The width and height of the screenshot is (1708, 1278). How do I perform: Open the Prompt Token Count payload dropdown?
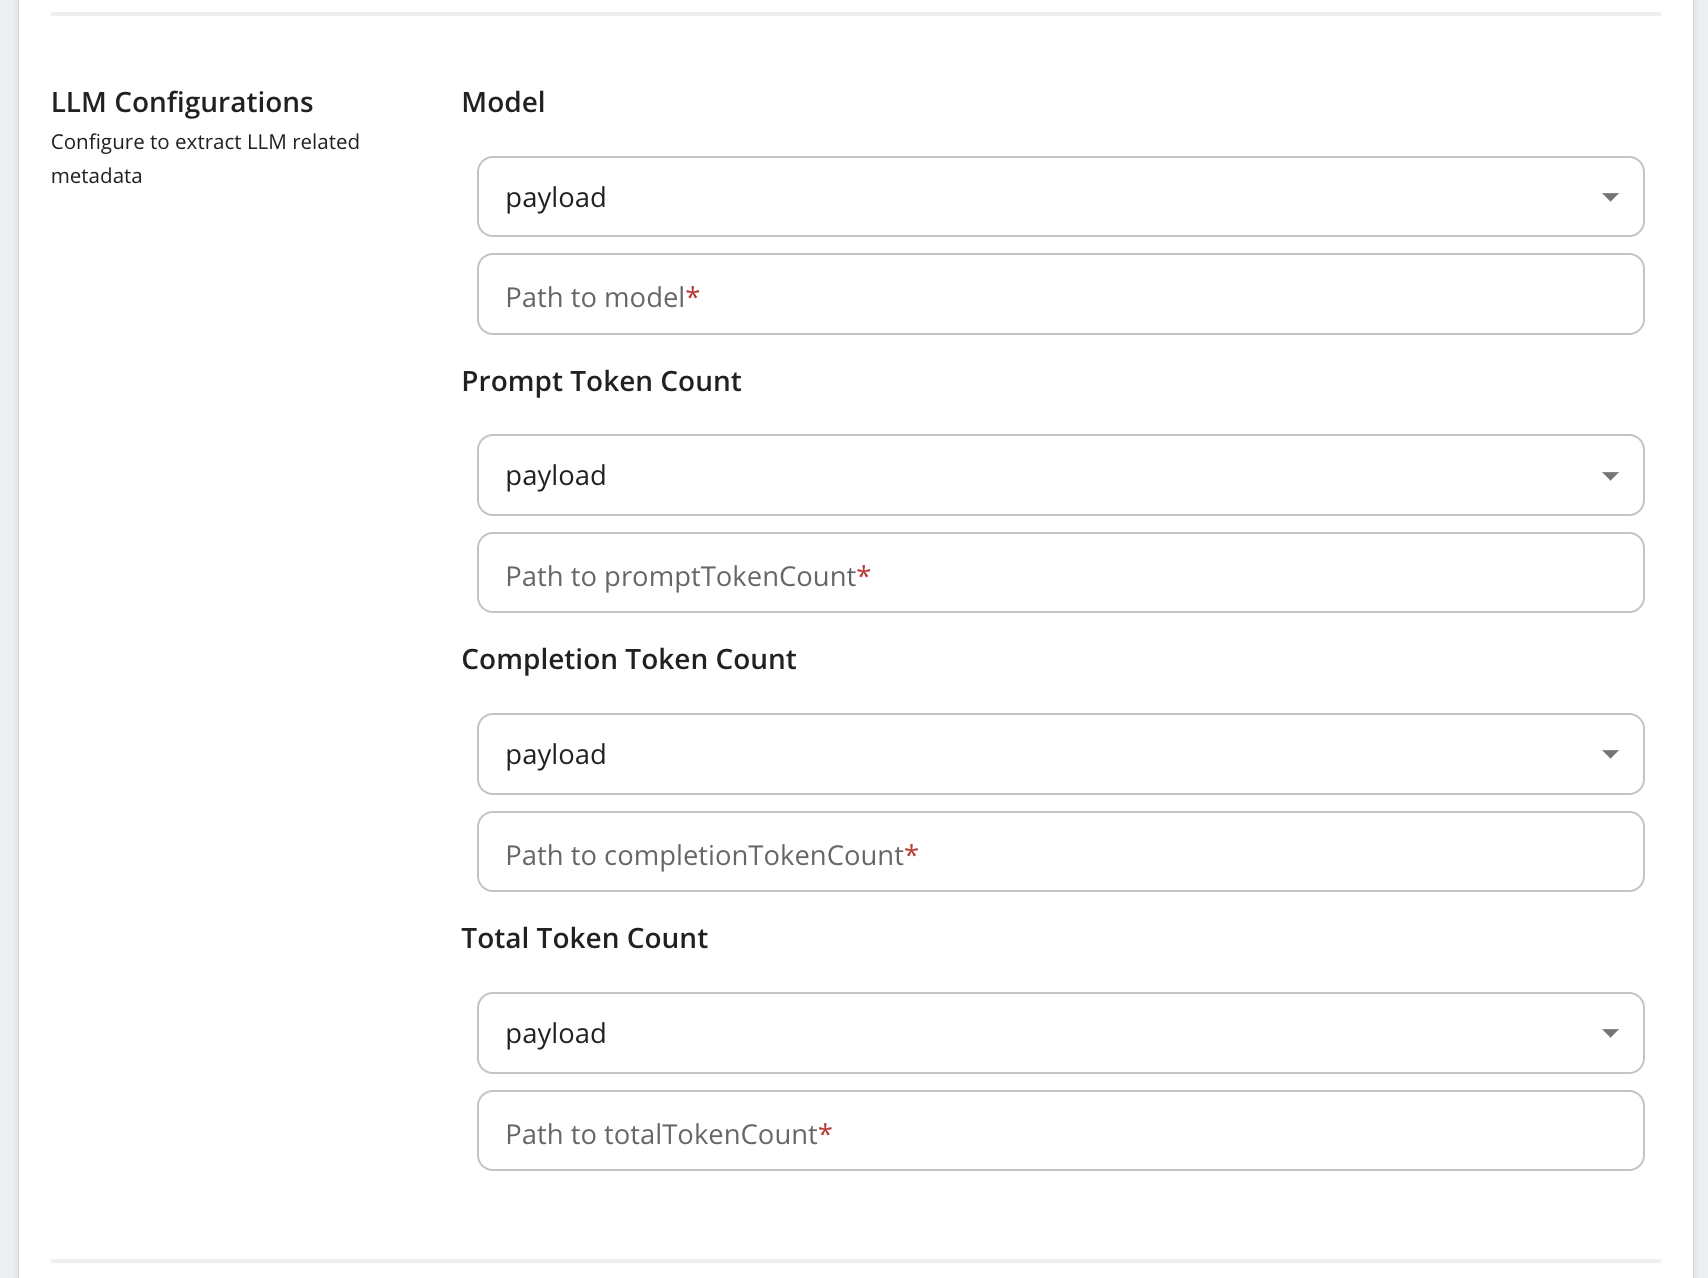point(1061,475)
